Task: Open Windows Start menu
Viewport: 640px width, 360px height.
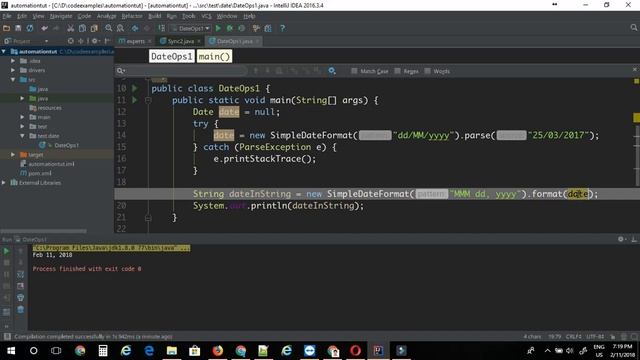Action: 11,351
